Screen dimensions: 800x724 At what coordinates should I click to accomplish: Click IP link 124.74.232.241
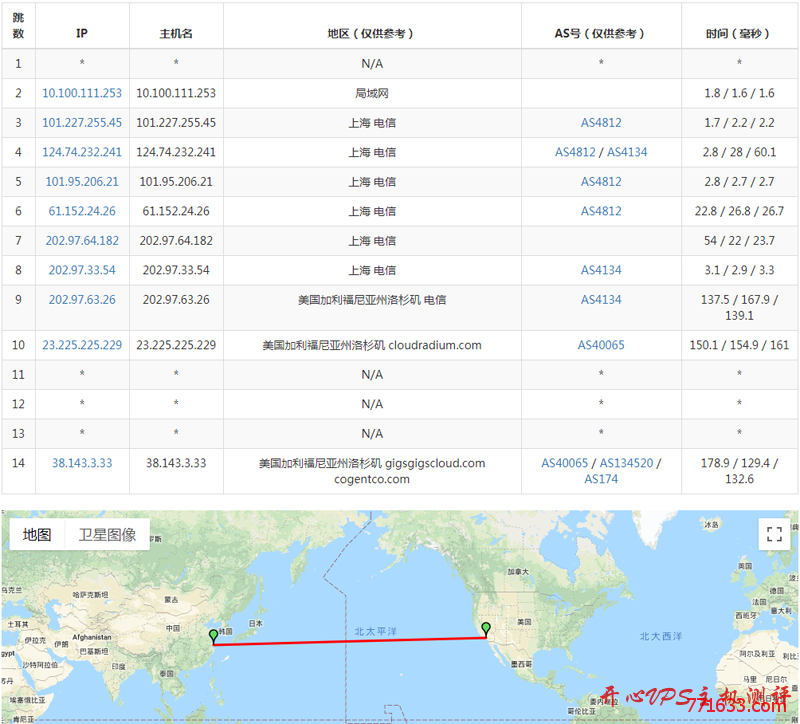(81, 152)
